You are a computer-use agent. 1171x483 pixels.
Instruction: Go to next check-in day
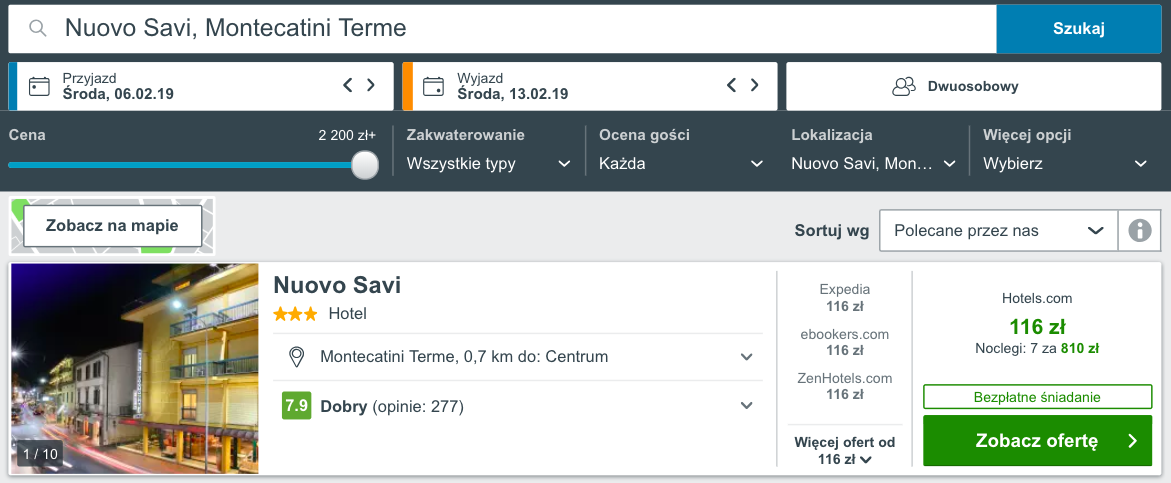(x=370, y=85)
